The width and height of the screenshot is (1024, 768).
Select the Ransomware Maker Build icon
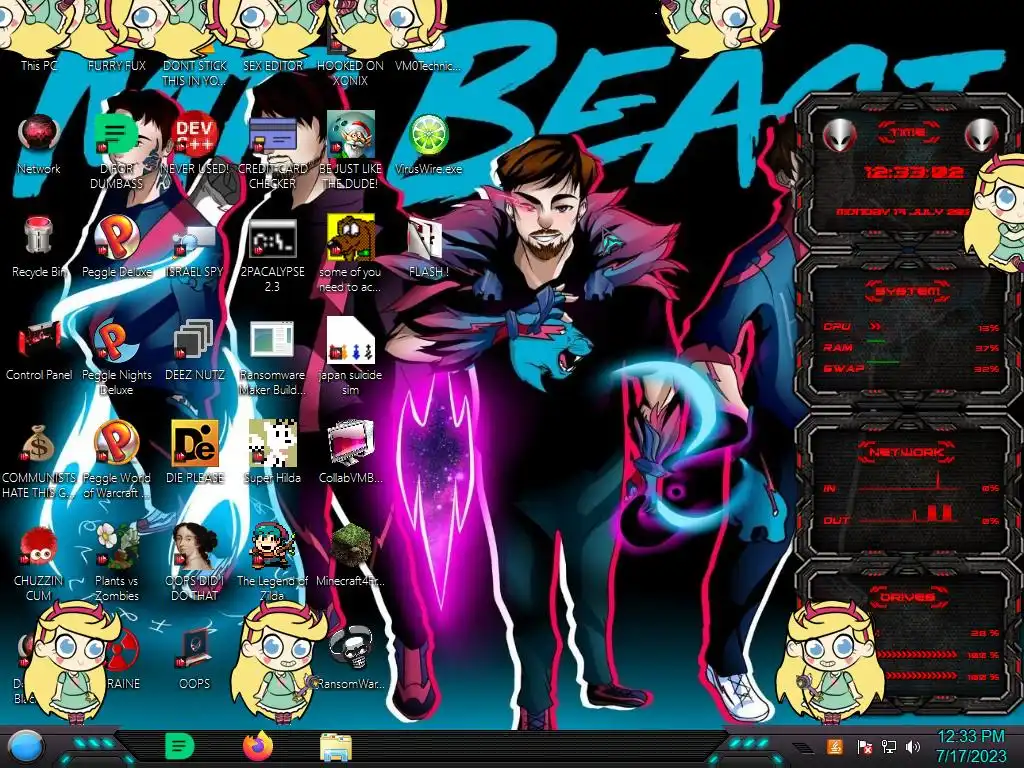(272, 341)
